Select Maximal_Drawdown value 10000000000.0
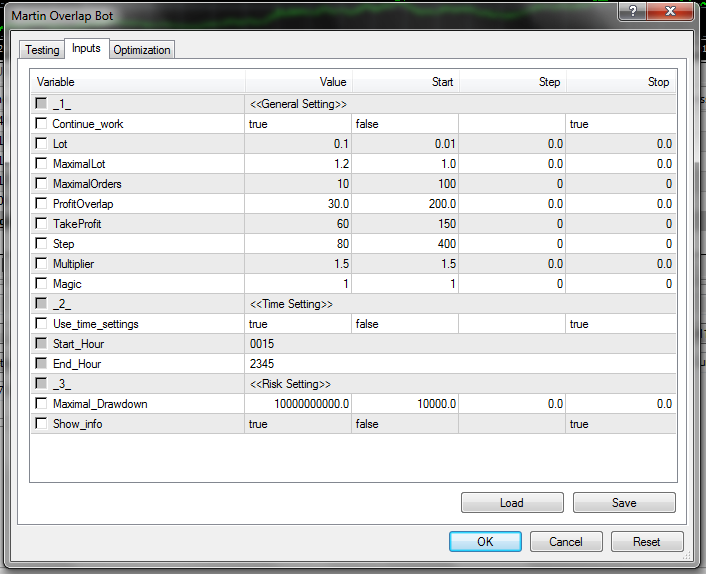Image resolution: width=706 pixels, height=574 pixels. pyautogui.click(x=298, y=403)
